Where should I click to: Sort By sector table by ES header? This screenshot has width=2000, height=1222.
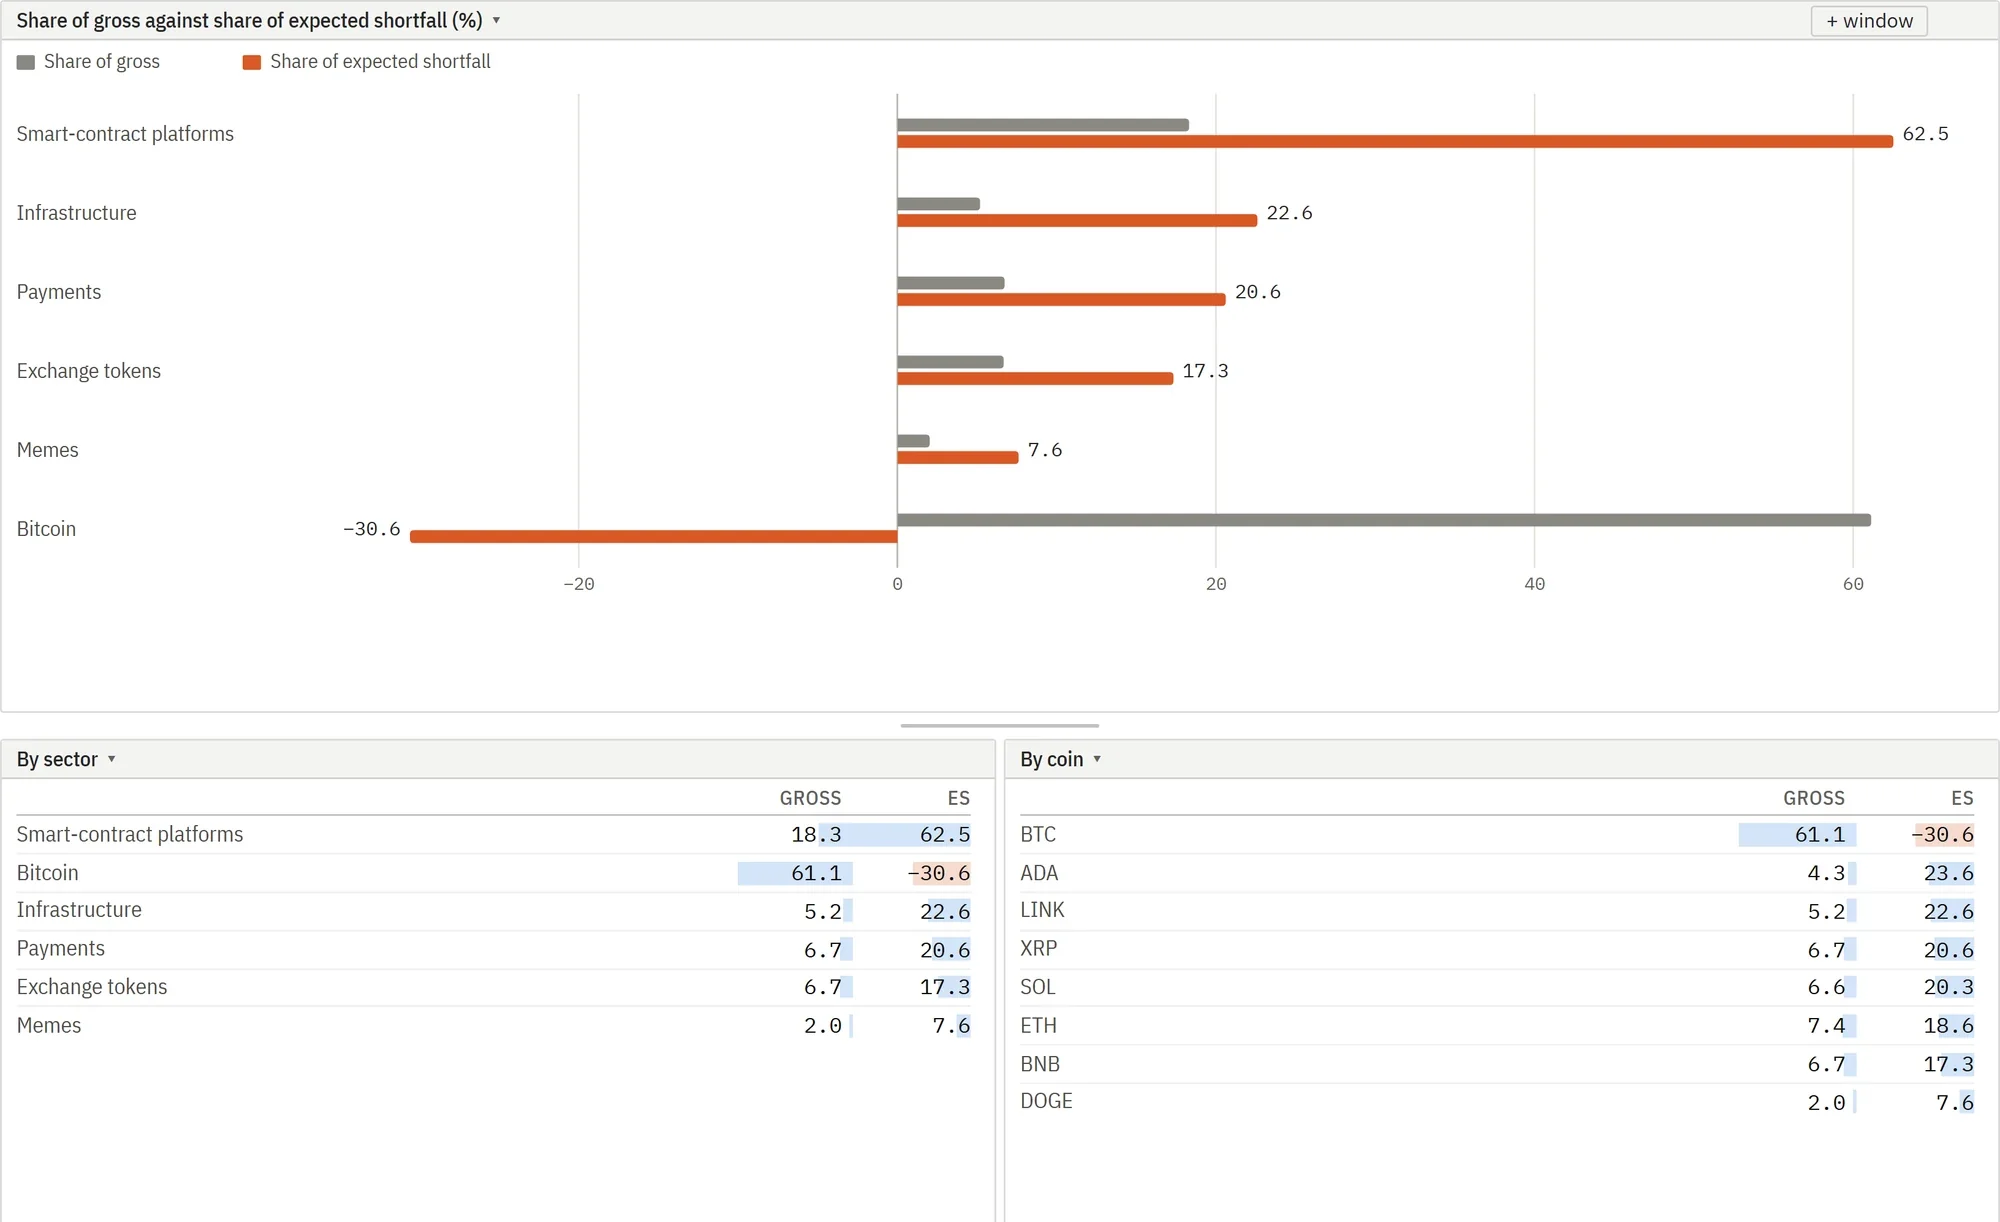click(958, 798)
